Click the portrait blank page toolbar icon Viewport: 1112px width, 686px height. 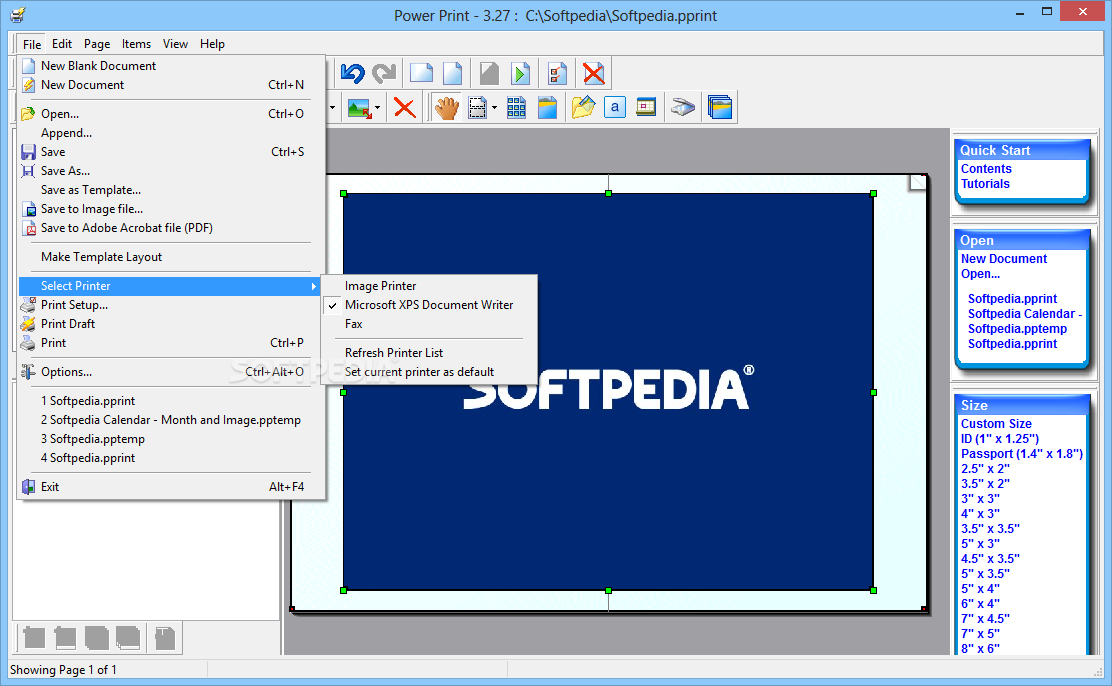click(452, 73)
